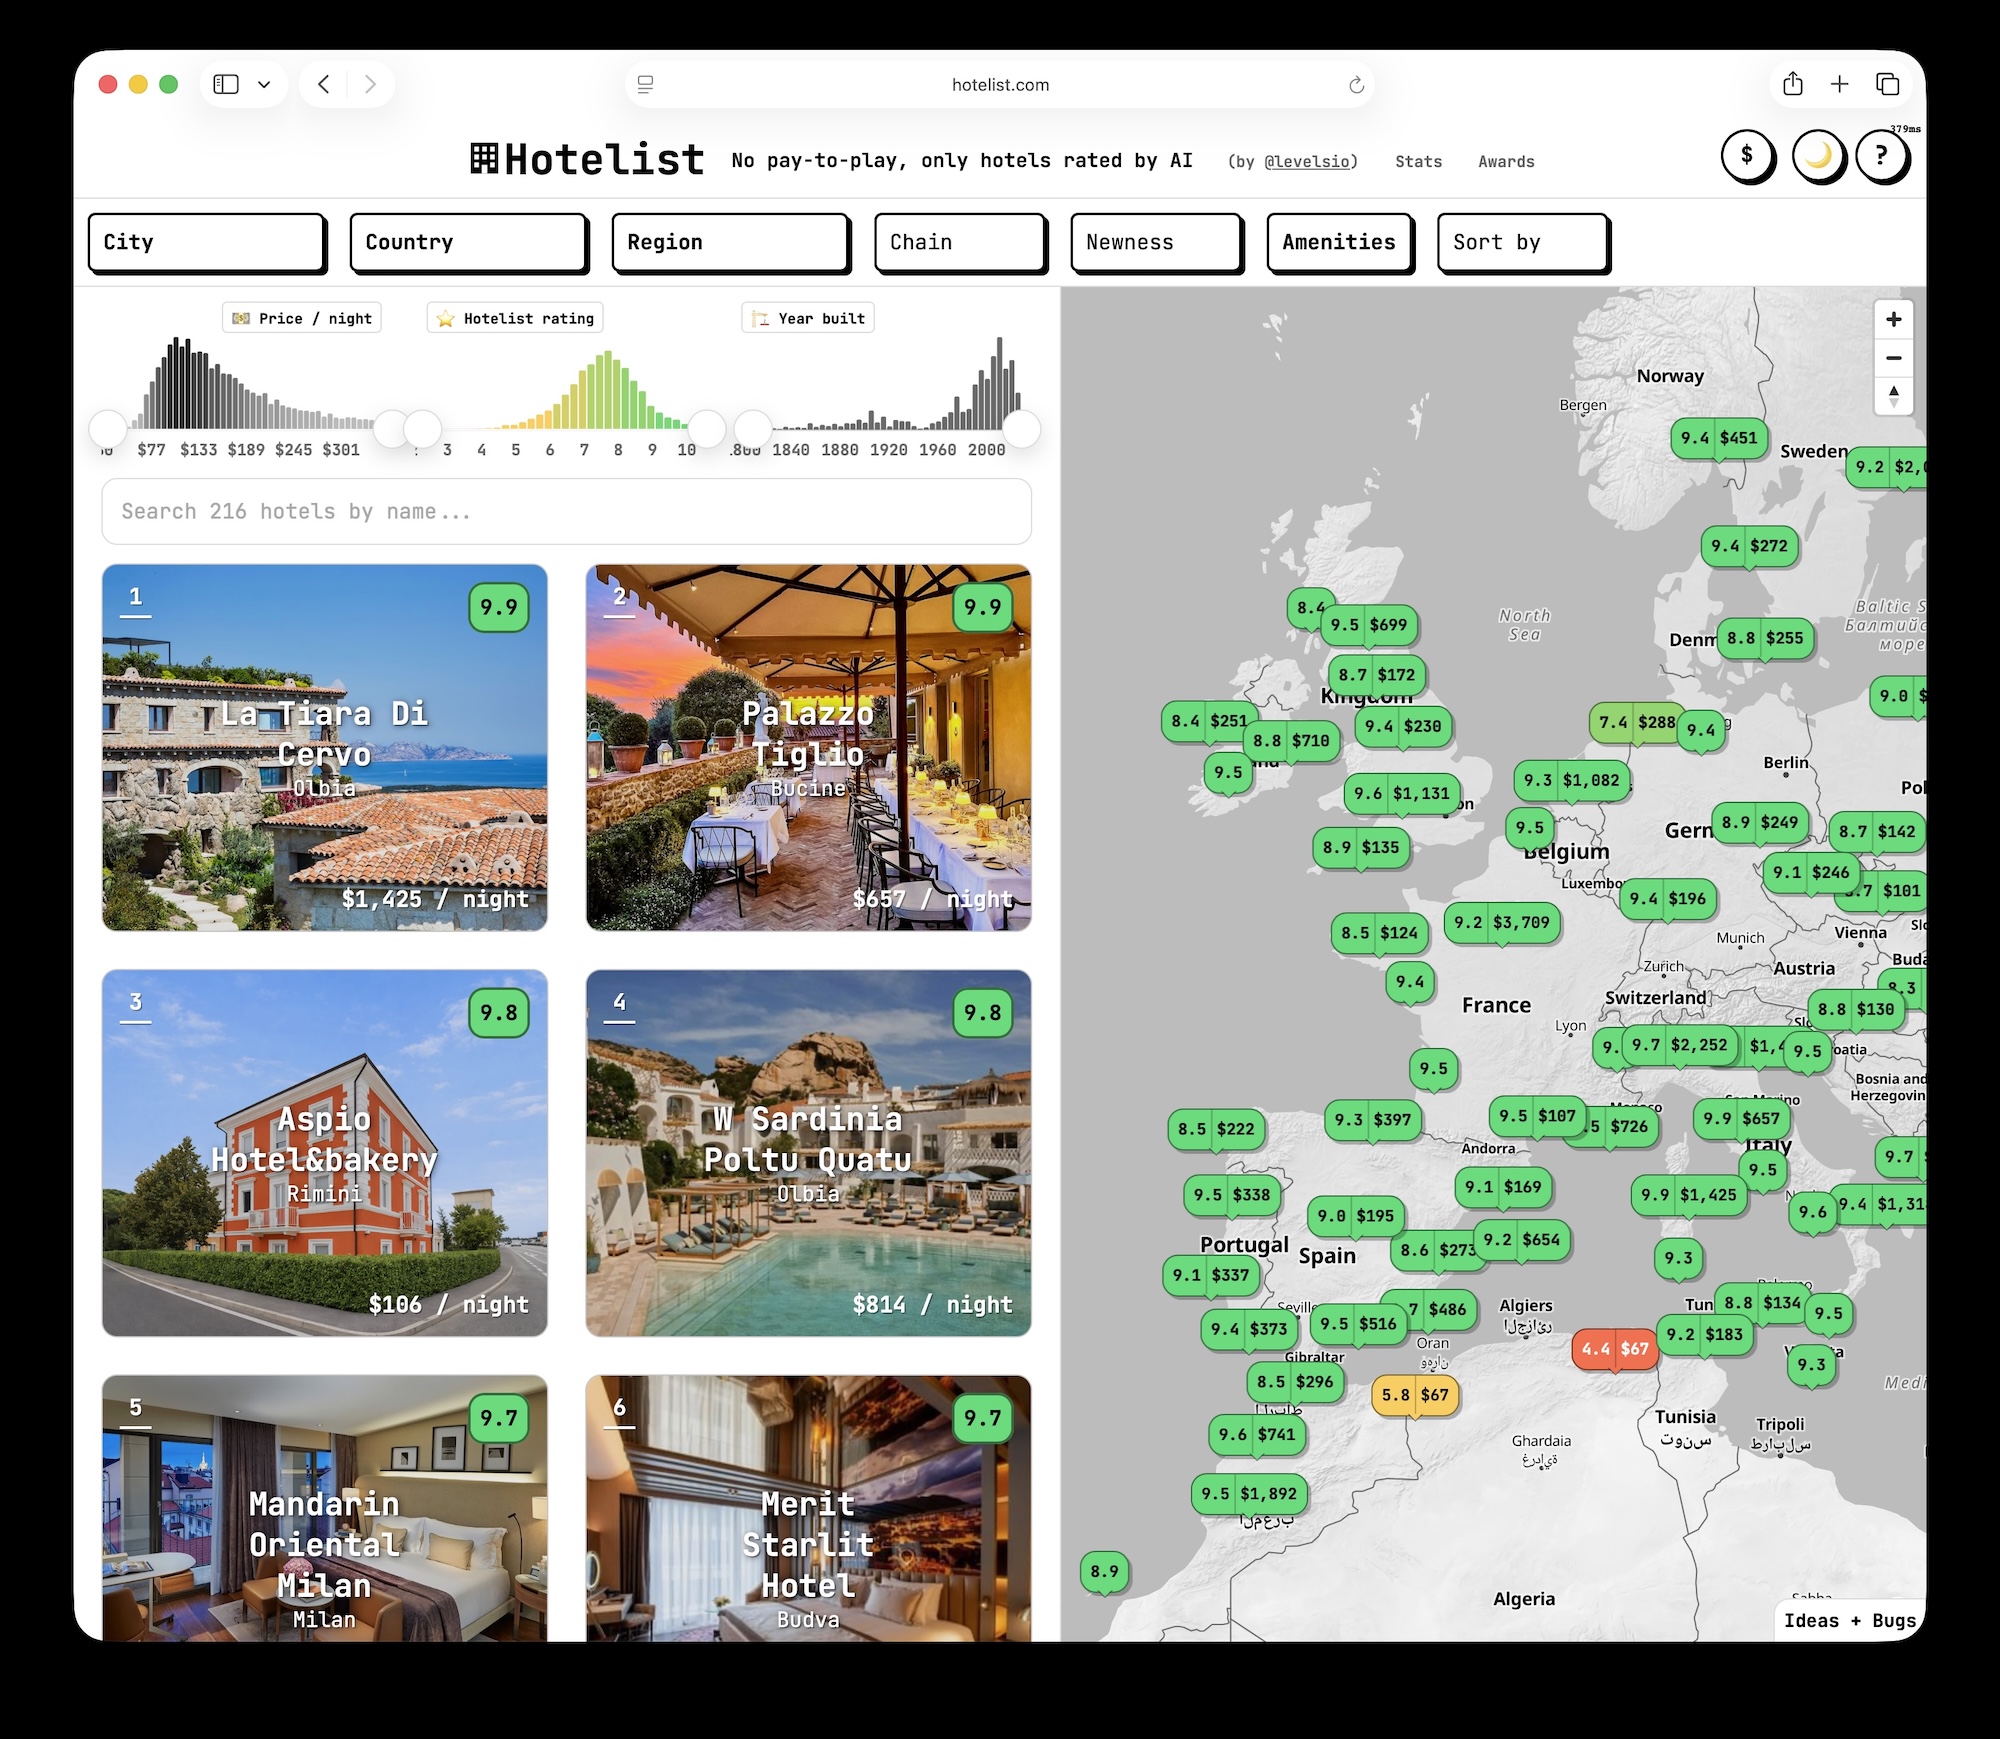Select the 9.4 $451 marker in Norway
2000x1739 pixels.
click(1719, 438)
